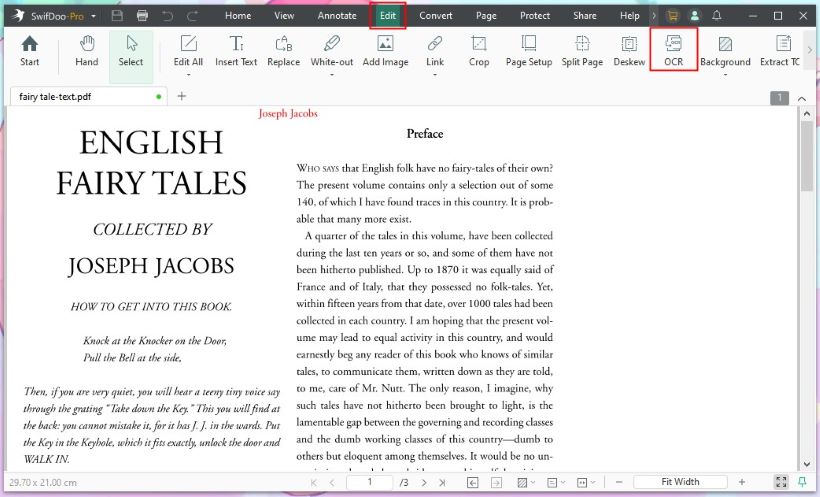Switch to the View tab
The height and width of the screenshot is (497, 820).
[284, 16]
